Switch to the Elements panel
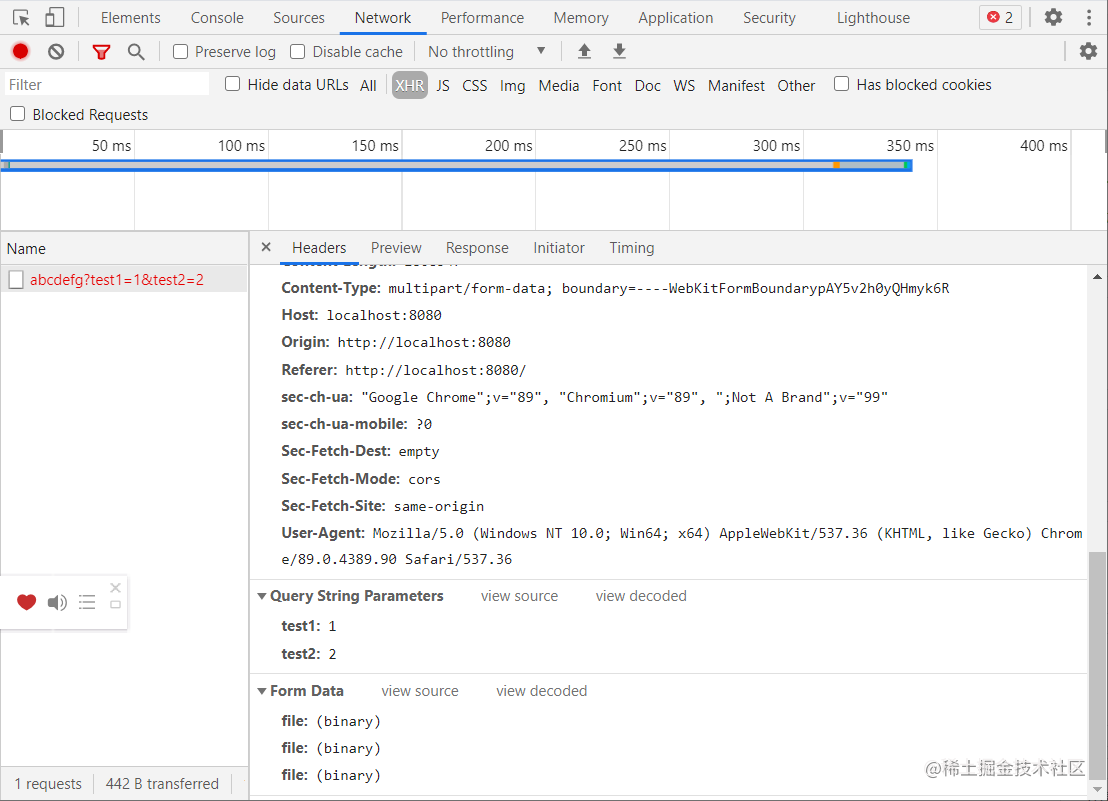1108x801 pixels. point(131,18)
